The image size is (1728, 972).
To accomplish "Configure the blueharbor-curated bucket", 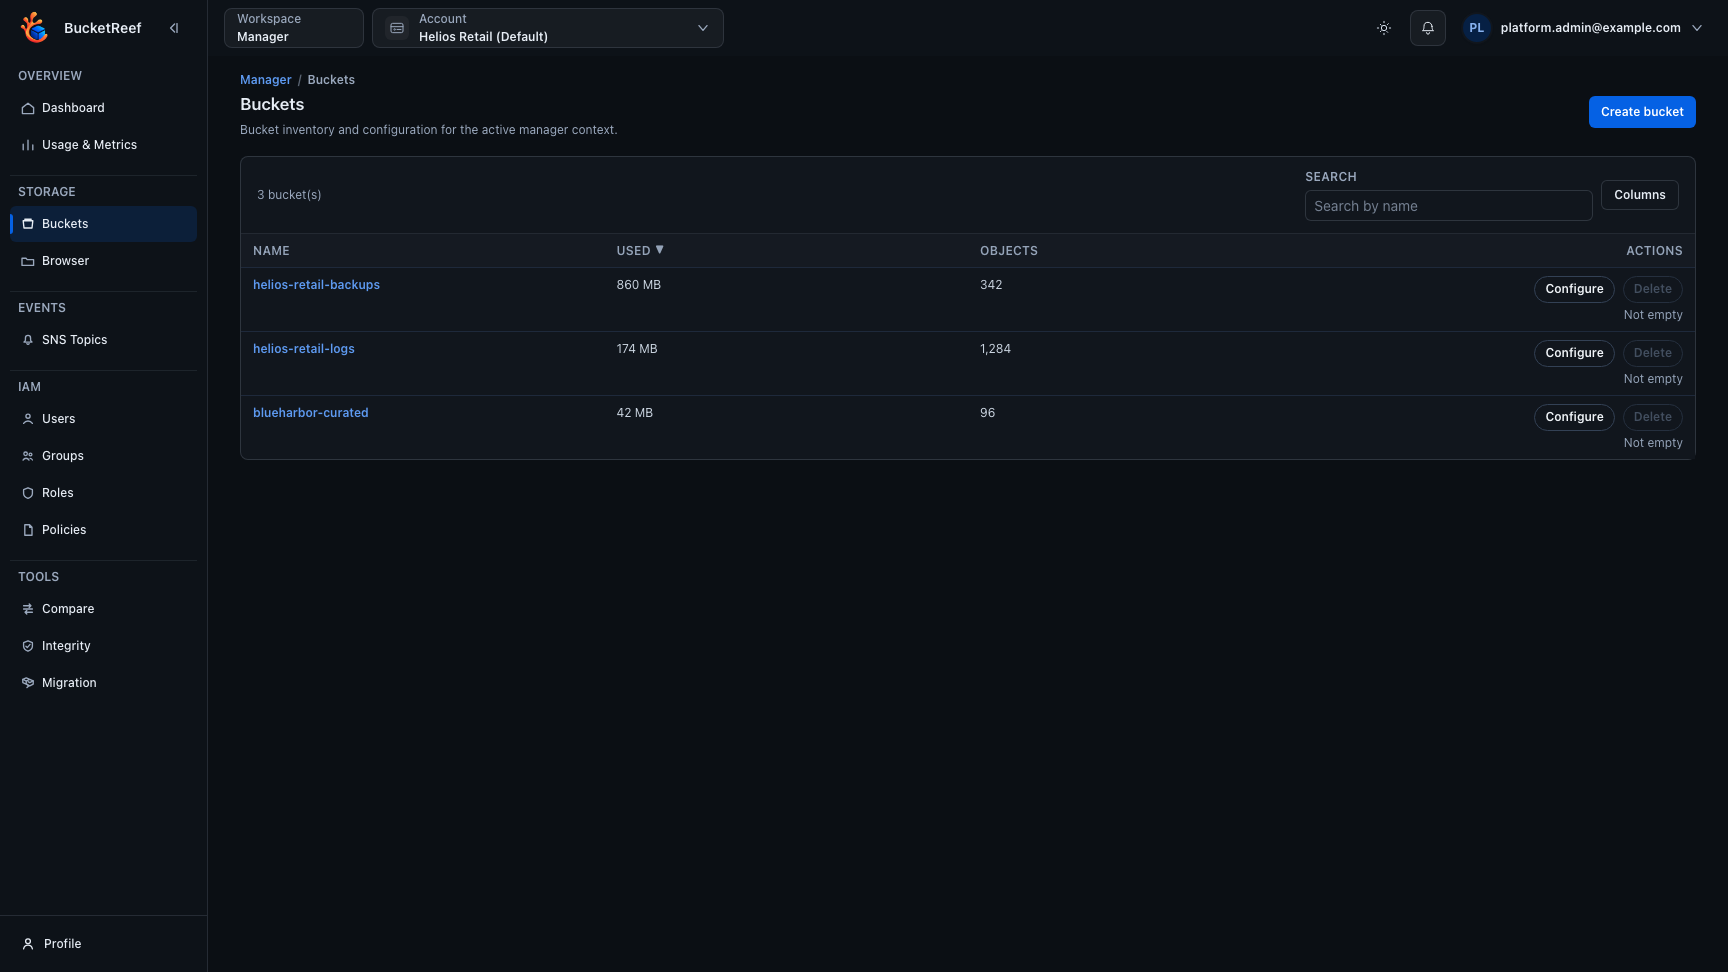I will 1574,417.
